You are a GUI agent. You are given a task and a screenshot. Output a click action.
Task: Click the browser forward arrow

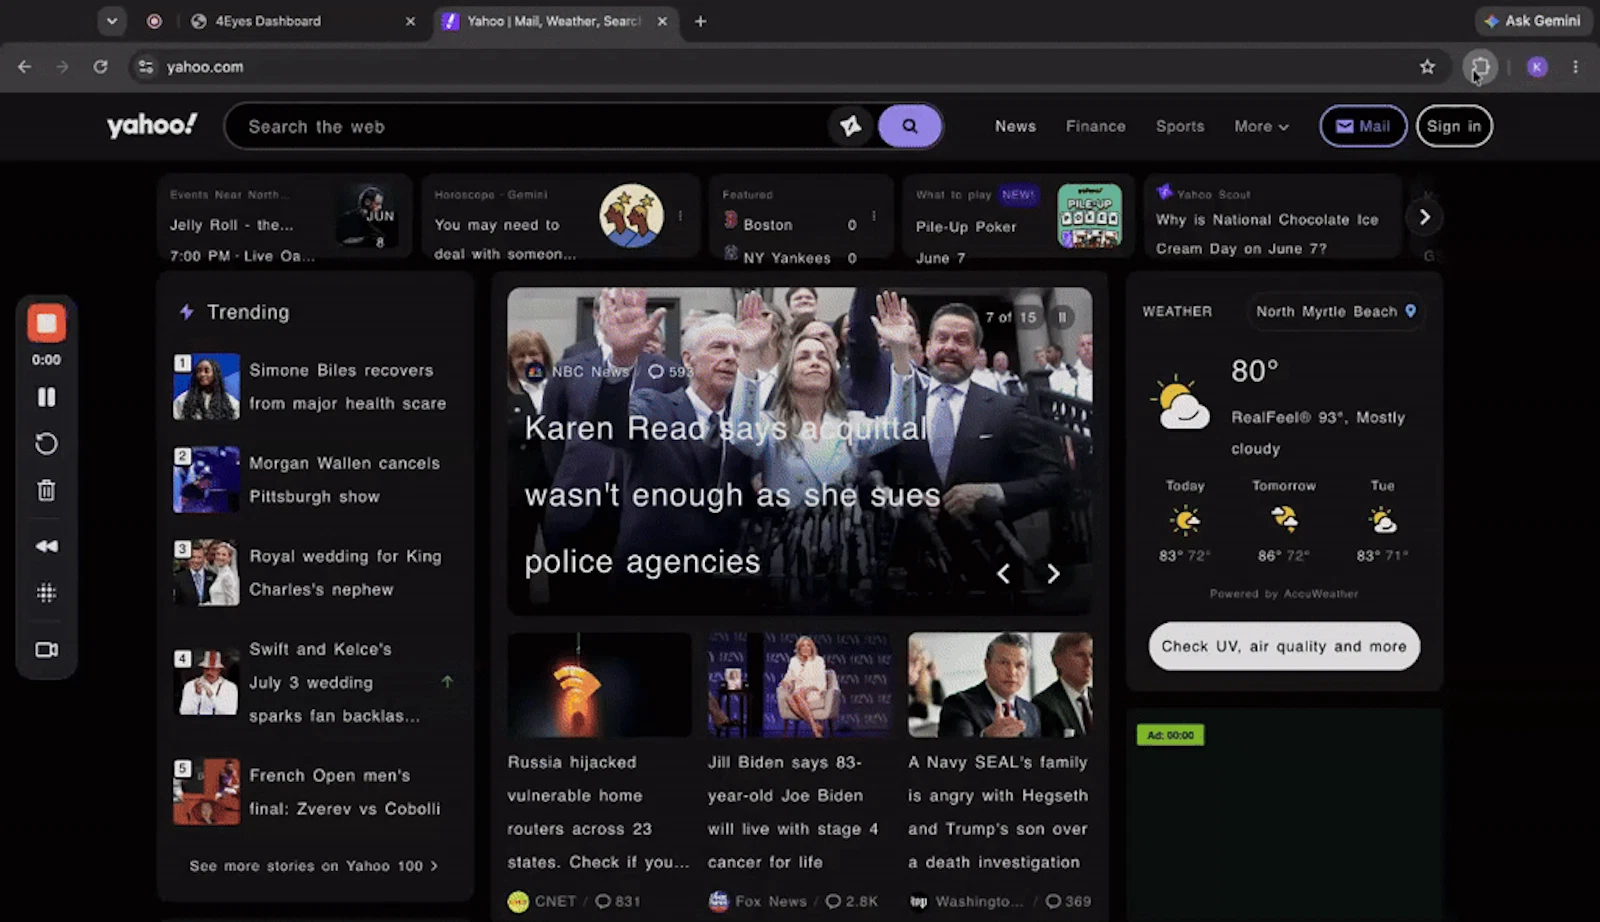62,67
